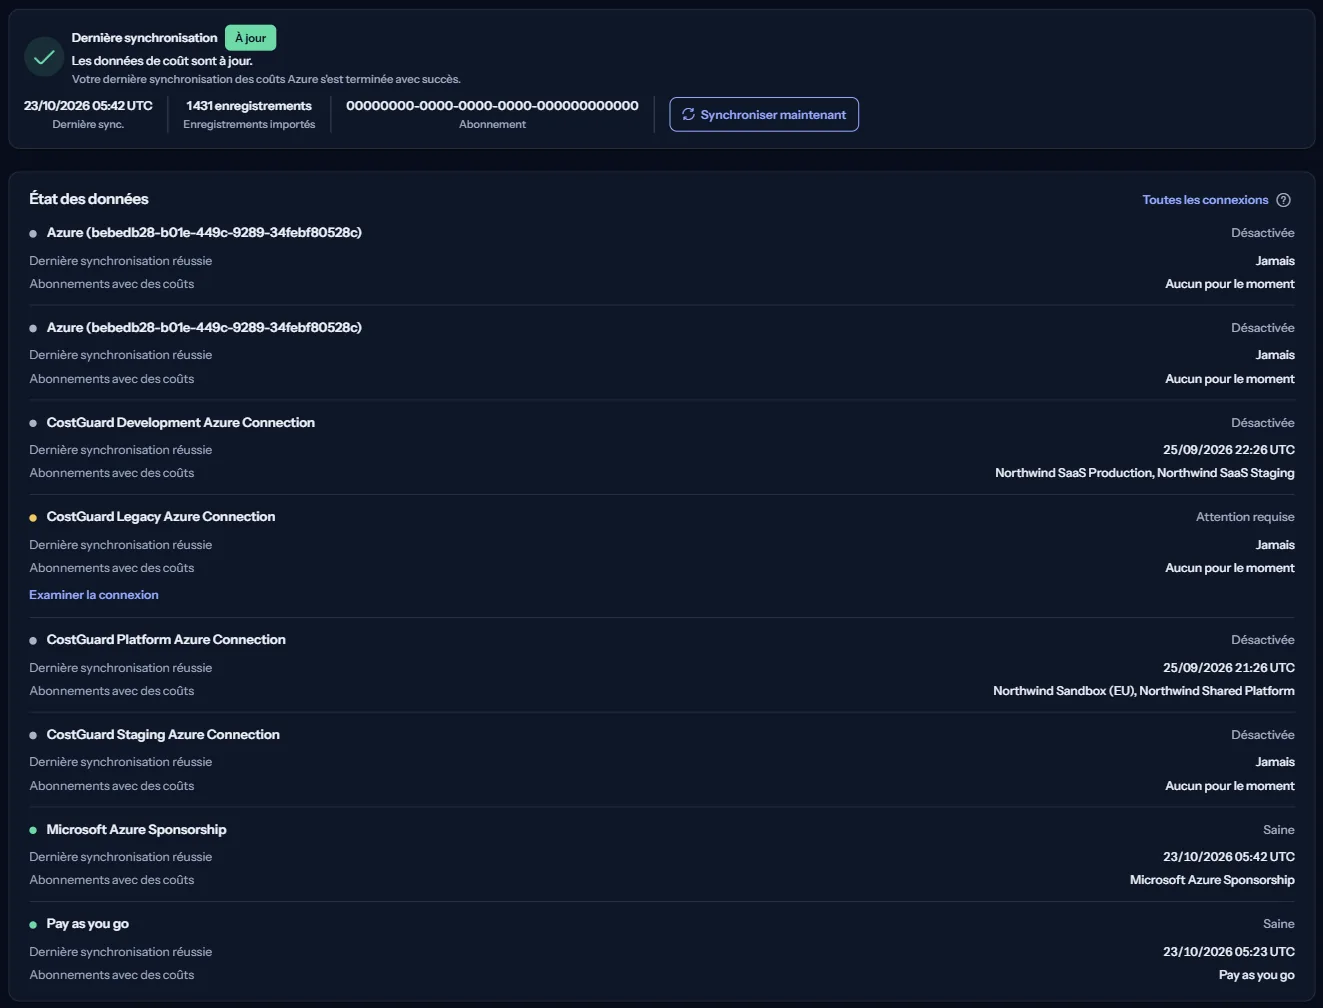Start a sync with Synchroniser maintenant
The image size is (1323, 1008).
pyautogui.click(x=764, y=114)
